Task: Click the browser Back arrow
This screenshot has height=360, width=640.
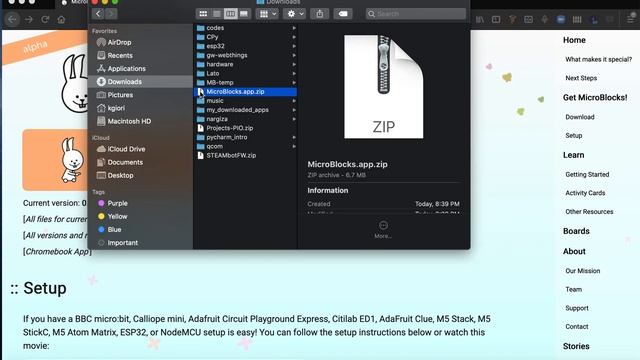Action: point(13,19)
